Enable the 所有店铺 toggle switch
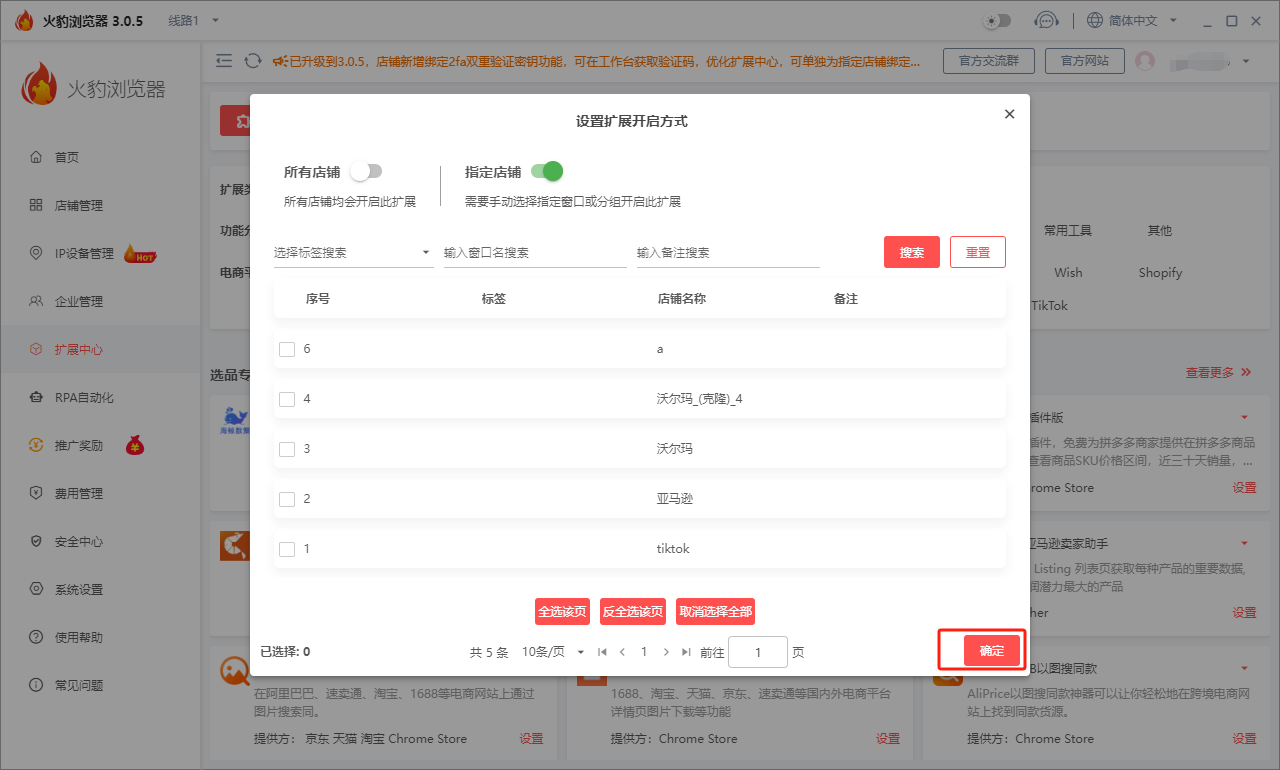This screenshot has width=1280, height=770. (x=366, y=171)
